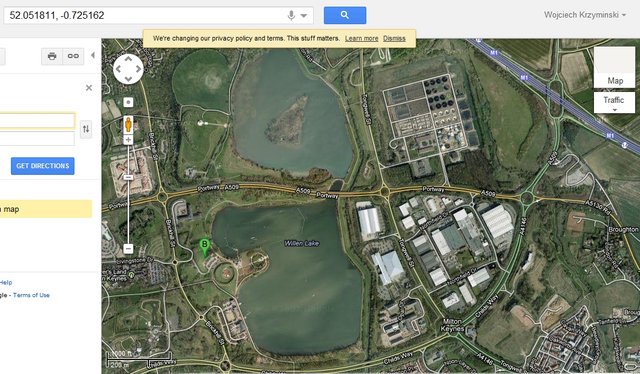Click the Terms of Use link
Viewport: 640px width, 374px height.
pyautogui.click(x=31, y=295)
